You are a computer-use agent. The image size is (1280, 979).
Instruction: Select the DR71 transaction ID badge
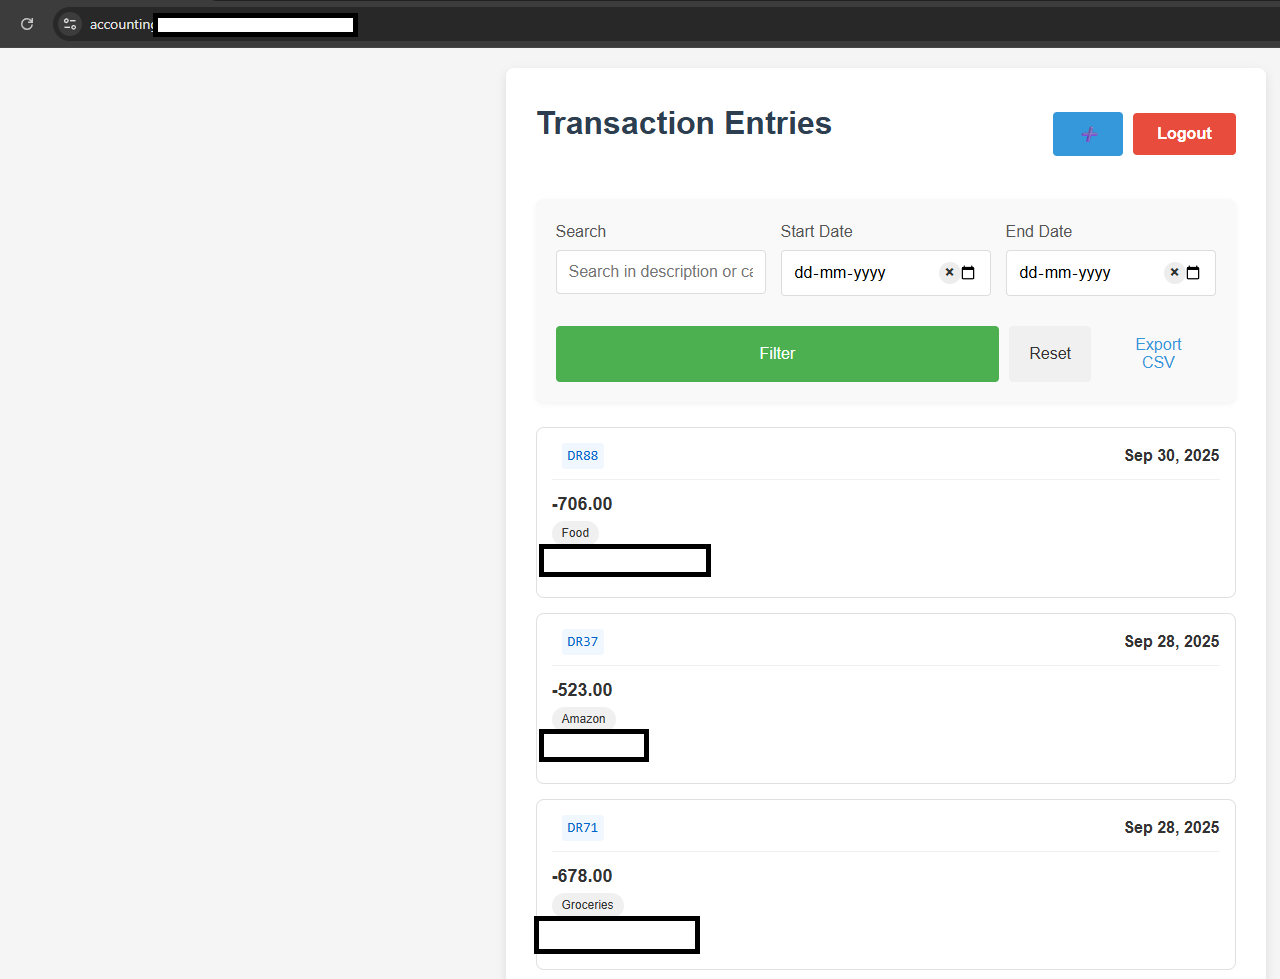(582, 828)
